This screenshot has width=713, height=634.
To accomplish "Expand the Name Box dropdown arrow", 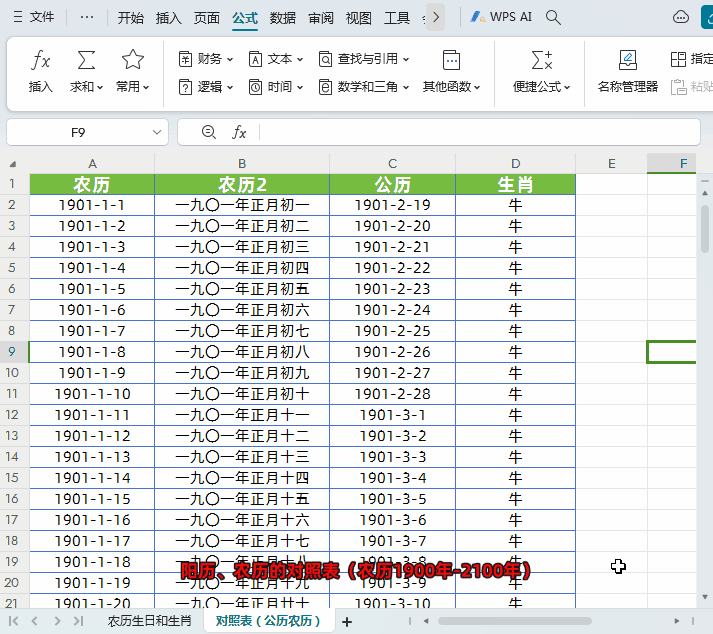I will pos(157,132).
